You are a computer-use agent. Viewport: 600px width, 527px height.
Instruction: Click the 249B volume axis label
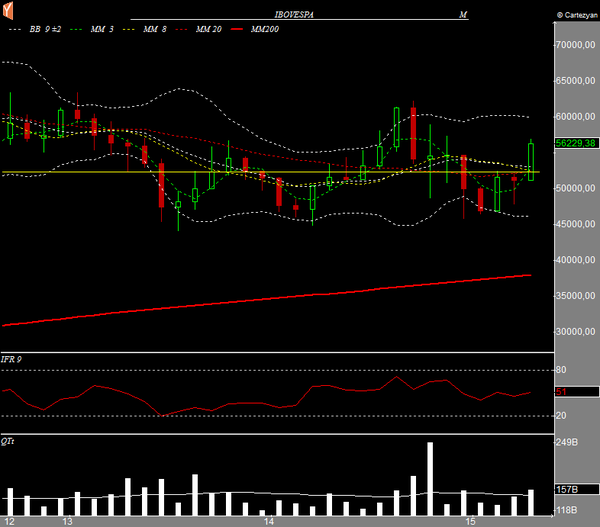pyautogui.click(x=567, y=442)
